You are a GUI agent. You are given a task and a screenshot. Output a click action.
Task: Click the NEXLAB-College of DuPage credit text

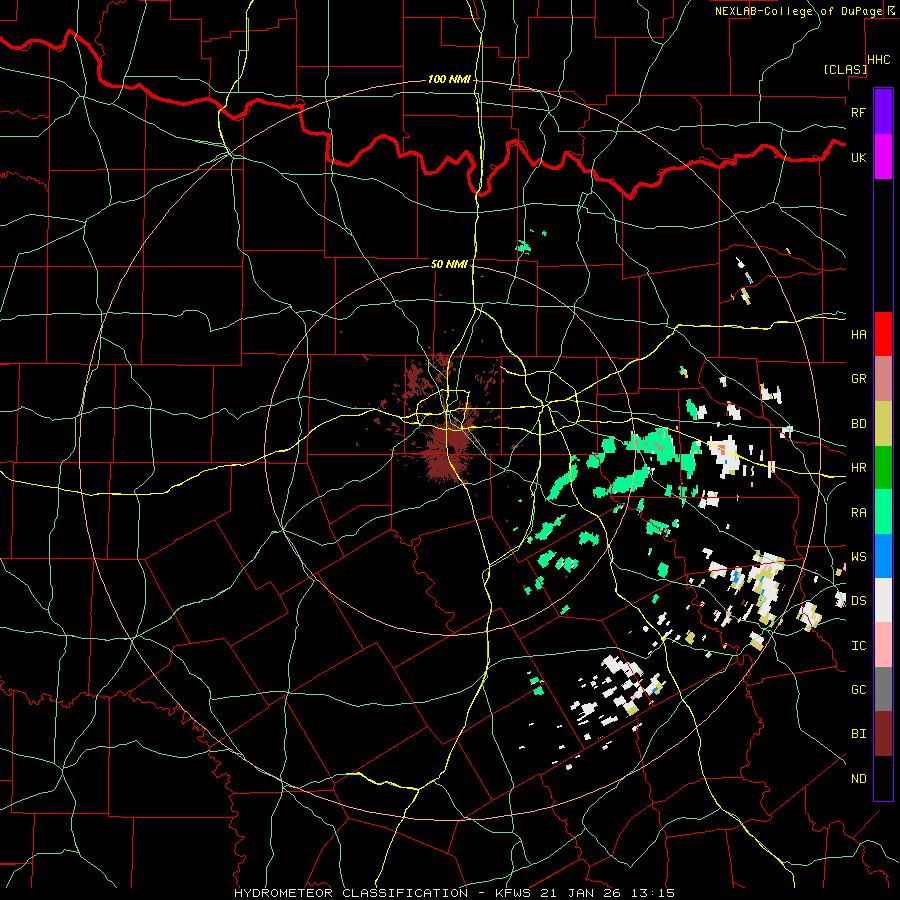[x=798, y=11]
